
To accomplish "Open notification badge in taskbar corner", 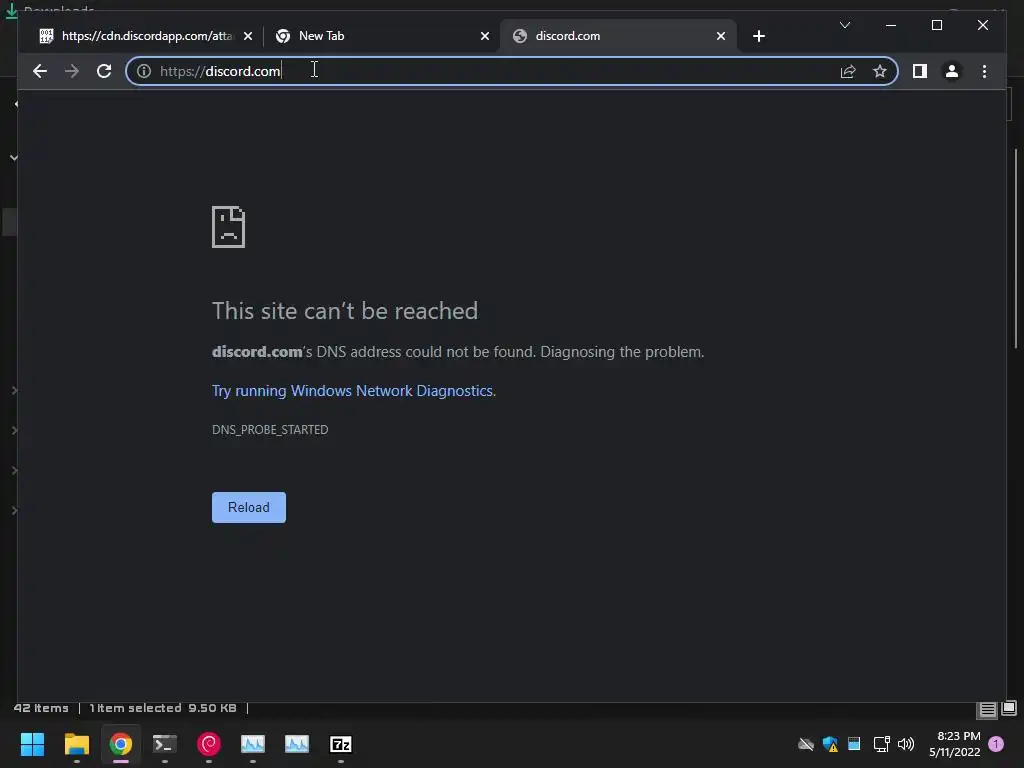I will tap(996, 744).
